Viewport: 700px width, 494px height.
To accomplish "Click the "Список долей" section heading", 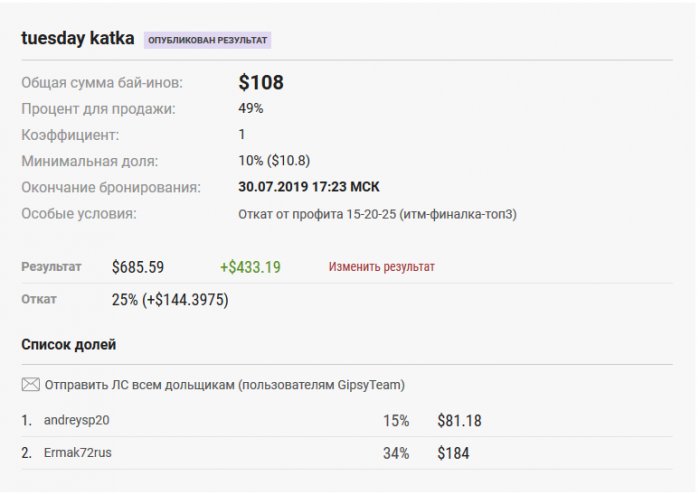I will (69, 345).
